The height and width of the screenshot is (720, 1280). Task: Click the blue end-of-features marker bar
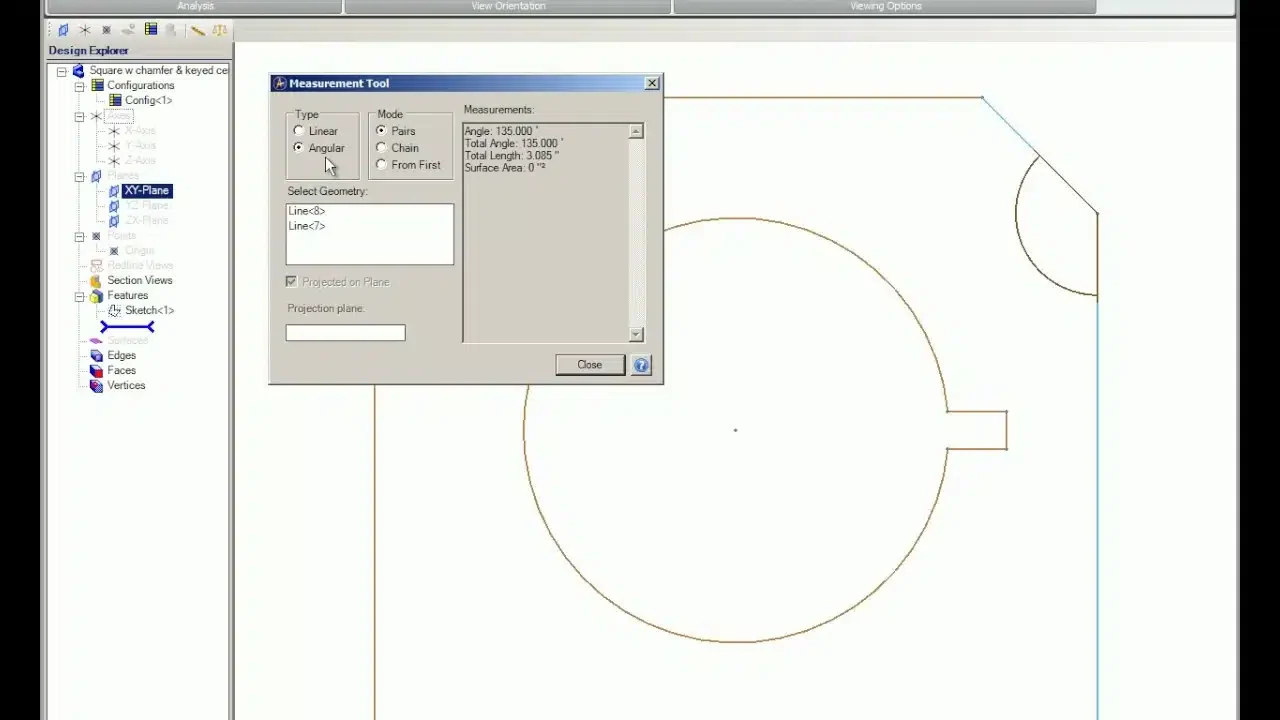(127, 327)
